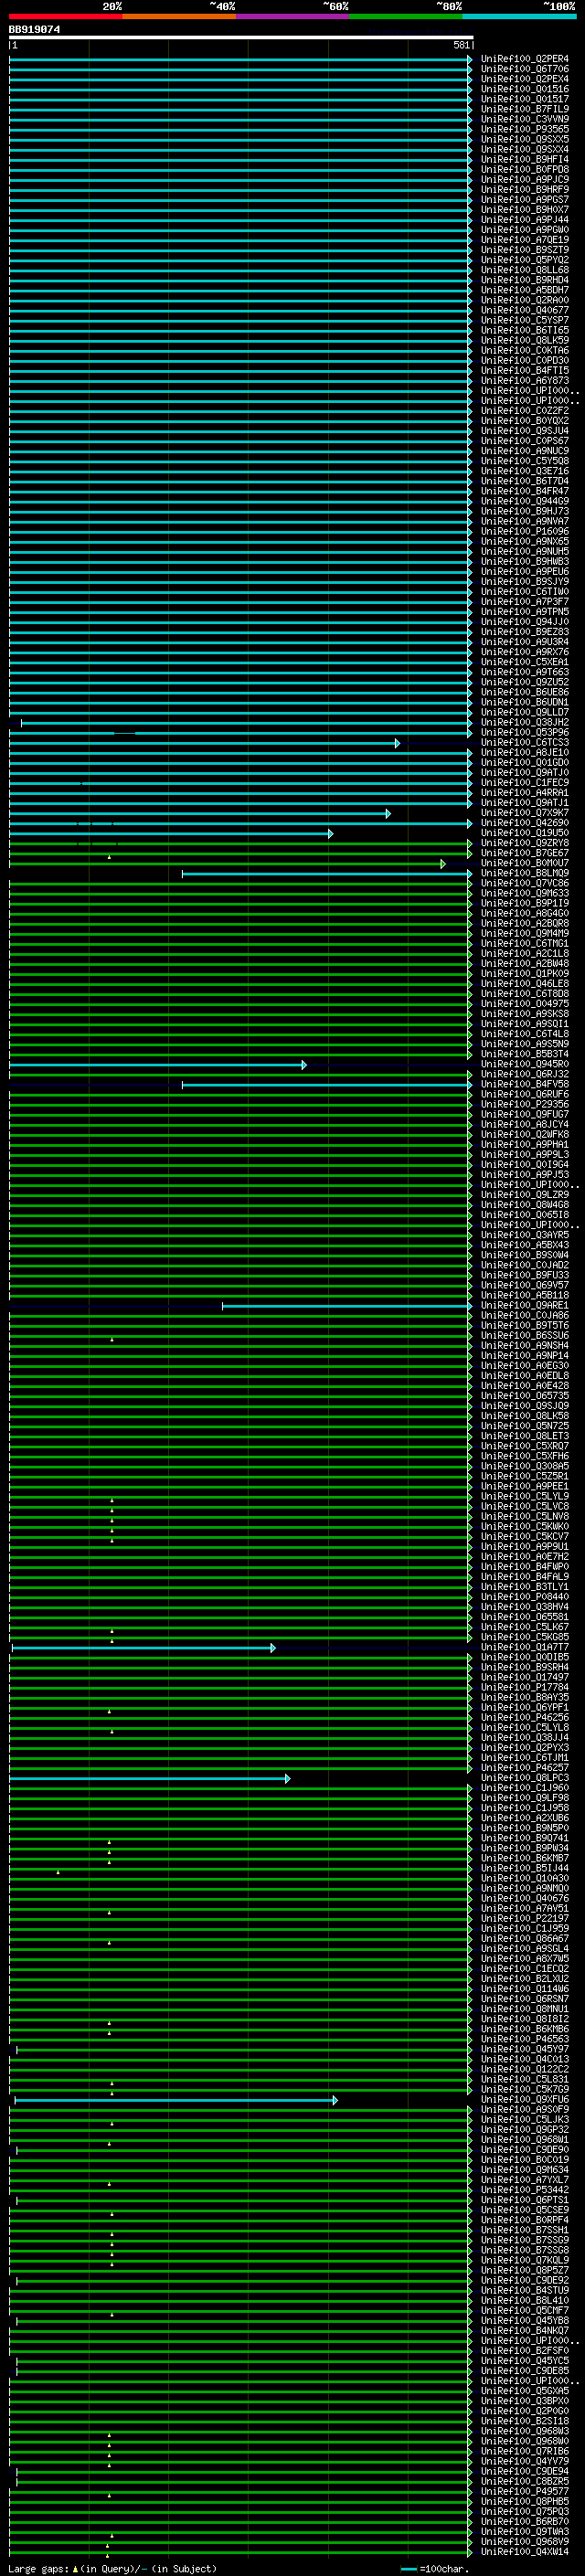Click the query end position label 581
This screenshot has width=585, height=2576.
pyautogui.click(x=461, y=45)
